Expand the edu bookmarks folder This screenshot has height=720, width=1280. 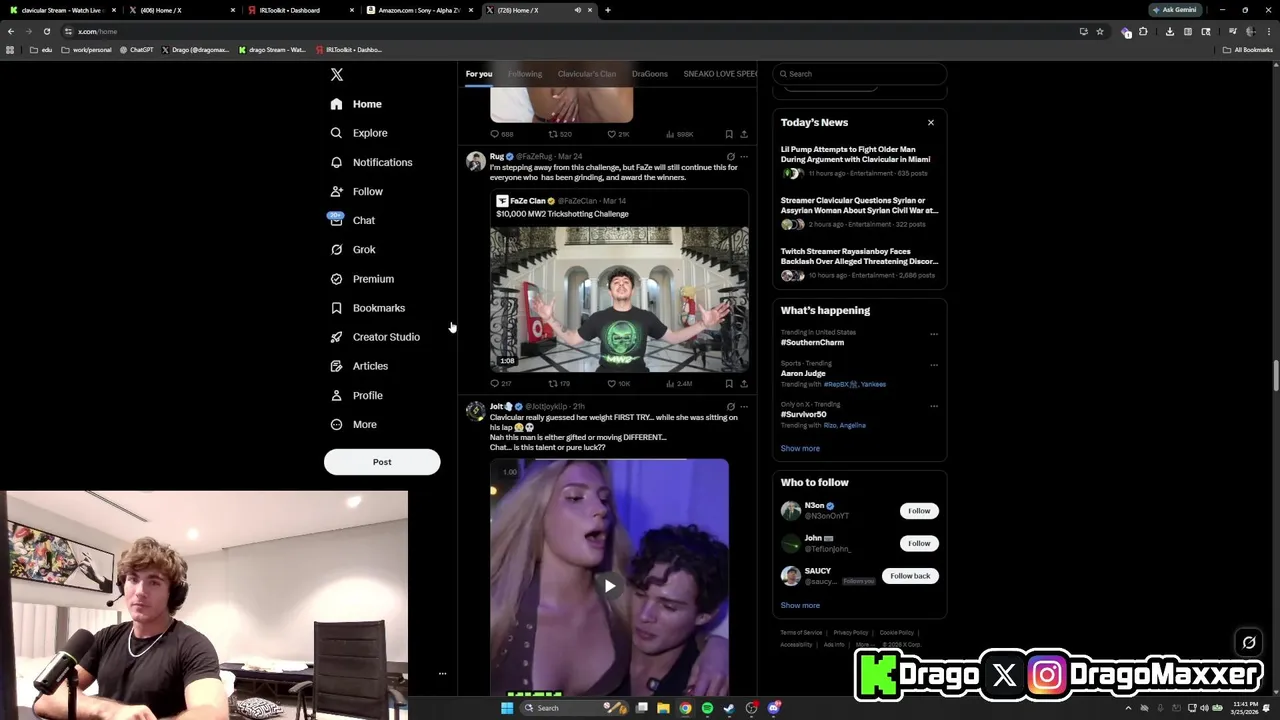tap(41, 50)
